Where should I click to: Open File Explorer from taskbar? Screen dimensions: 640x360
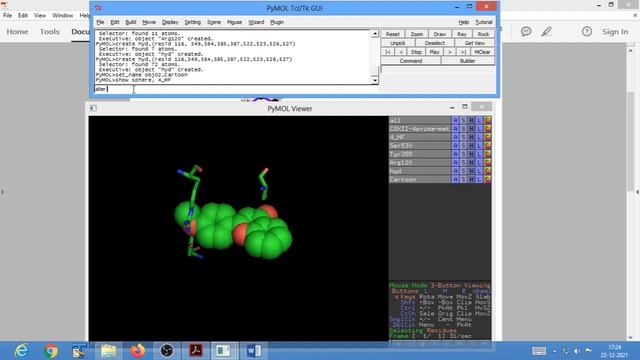click(x=108, y=351)
